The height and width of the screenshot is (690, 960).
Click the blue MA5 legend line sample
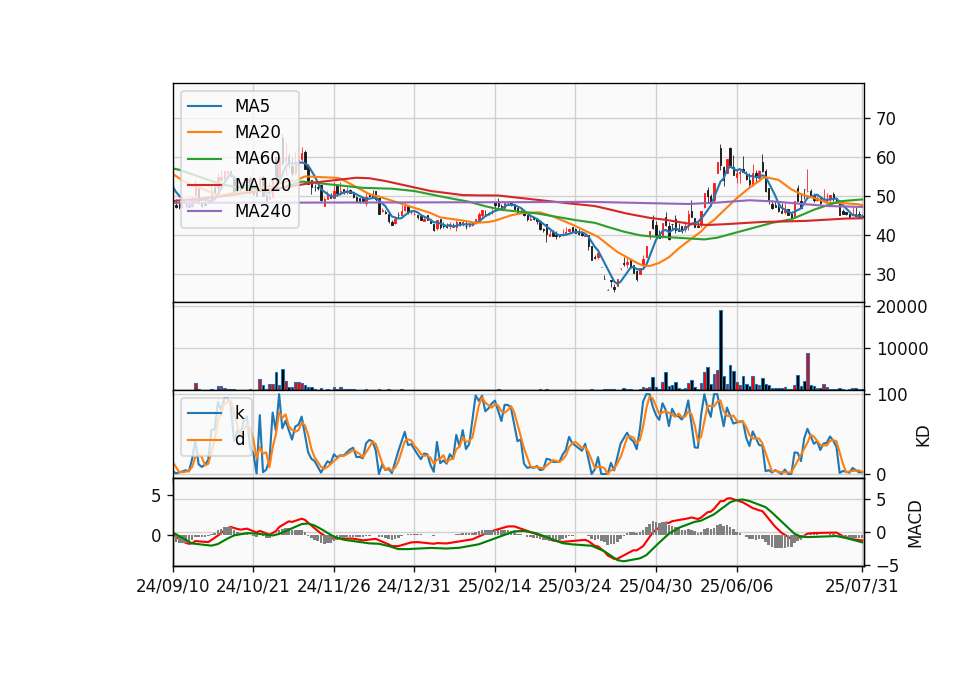tap(204, 107)
